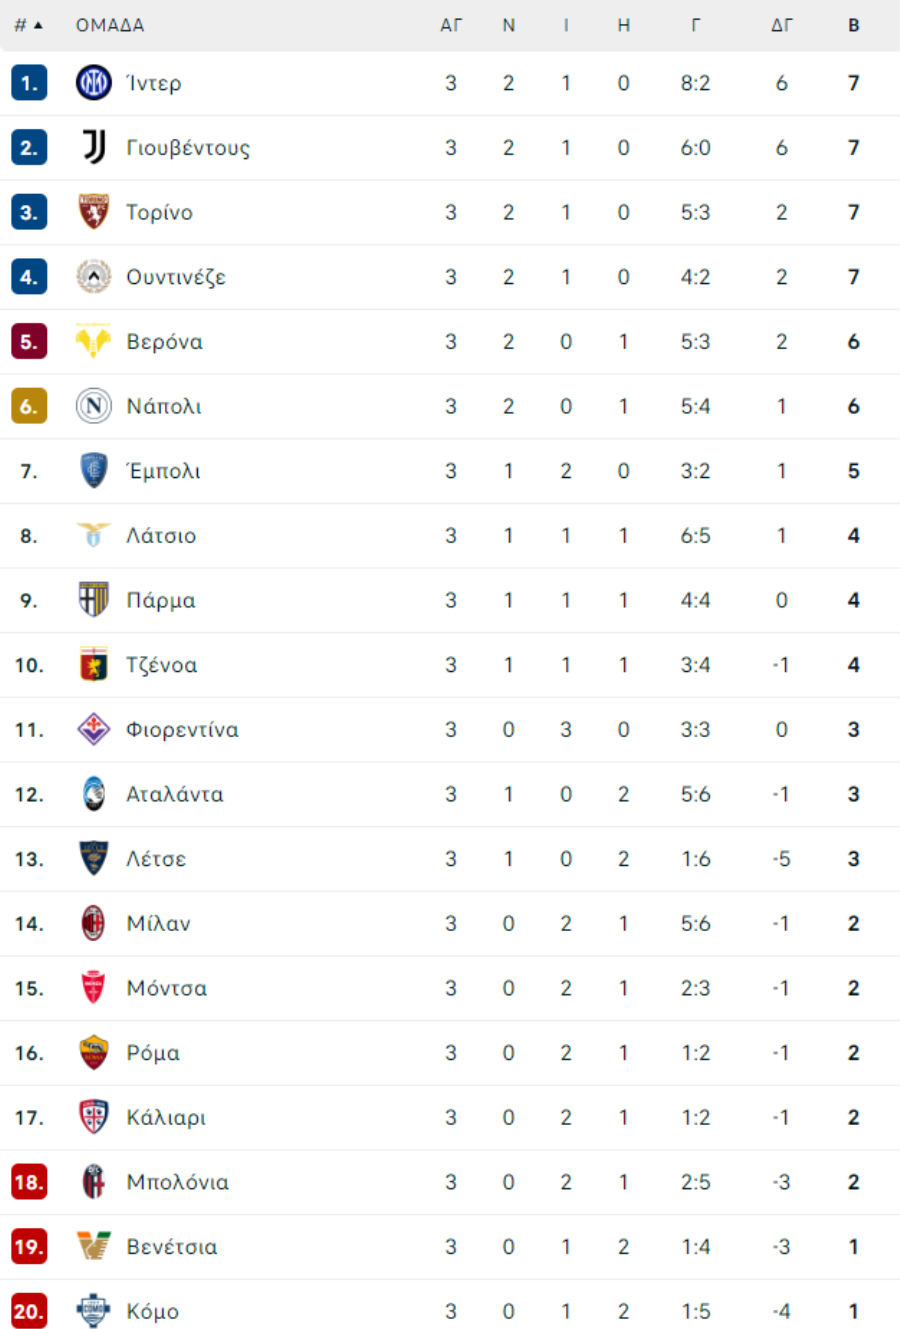Click the red rank 20 badge
The height and width of the screenshot is (1329, 900).
click(x=29, y=1312)
